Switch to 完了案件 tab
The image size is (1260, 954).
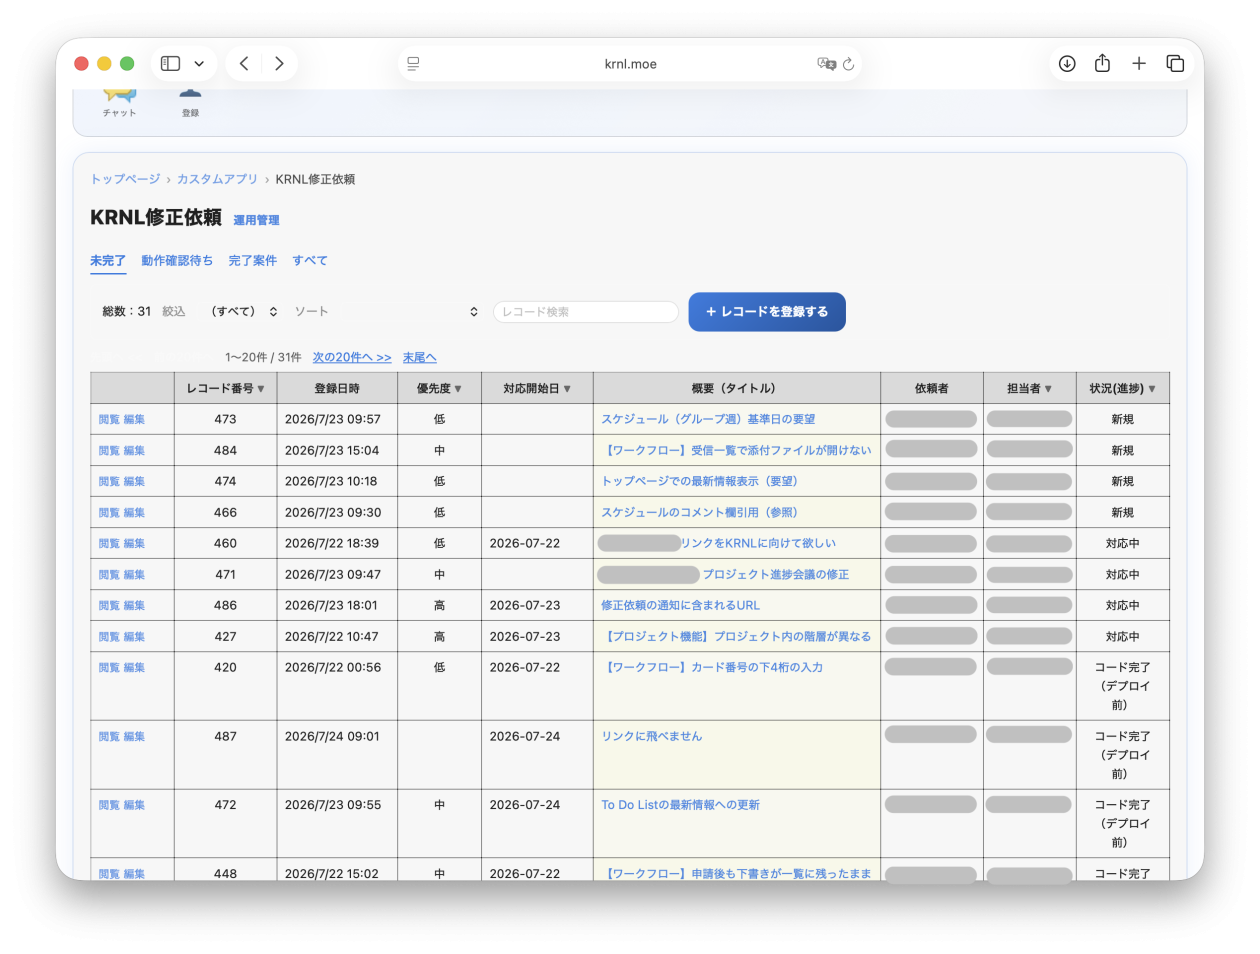coord(252,260)
